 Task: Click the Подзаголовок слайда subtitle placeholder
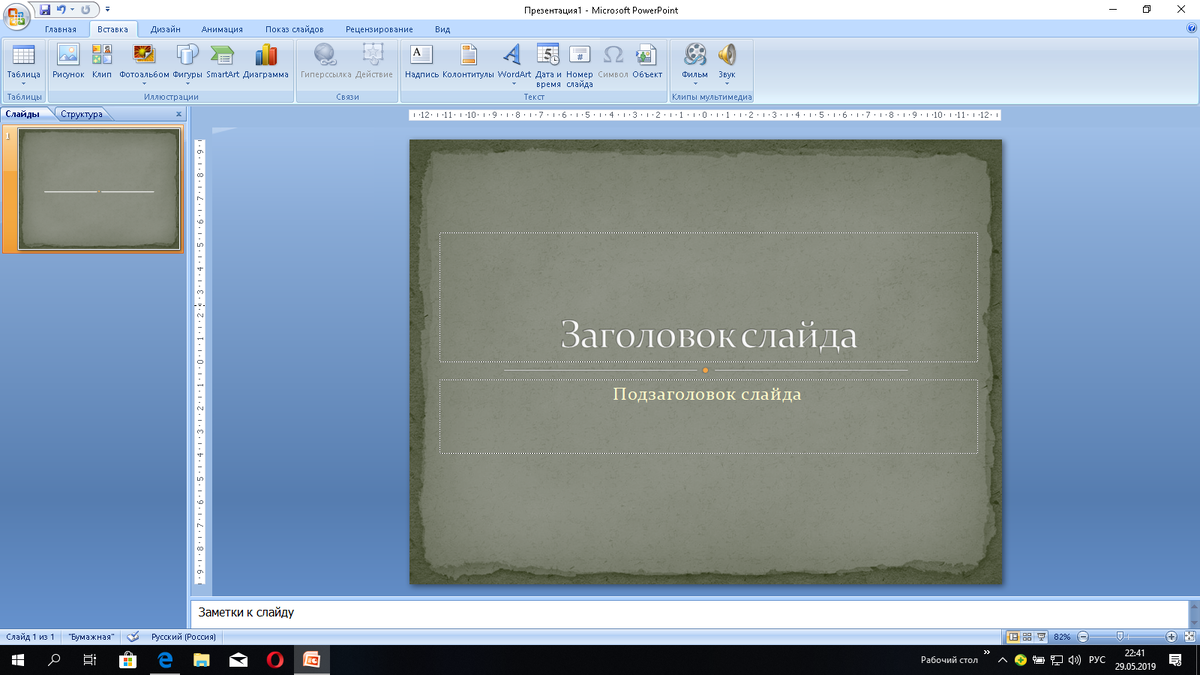(708, 416)
